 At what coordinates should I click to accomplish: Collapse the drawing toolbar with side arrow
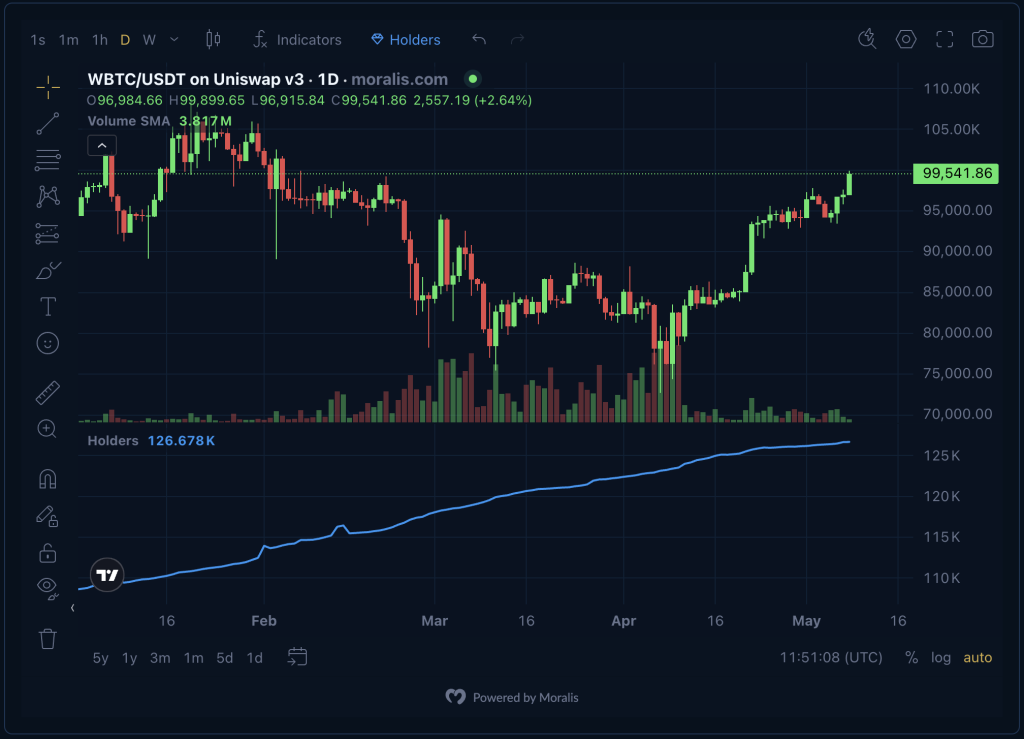click(72, 608)
